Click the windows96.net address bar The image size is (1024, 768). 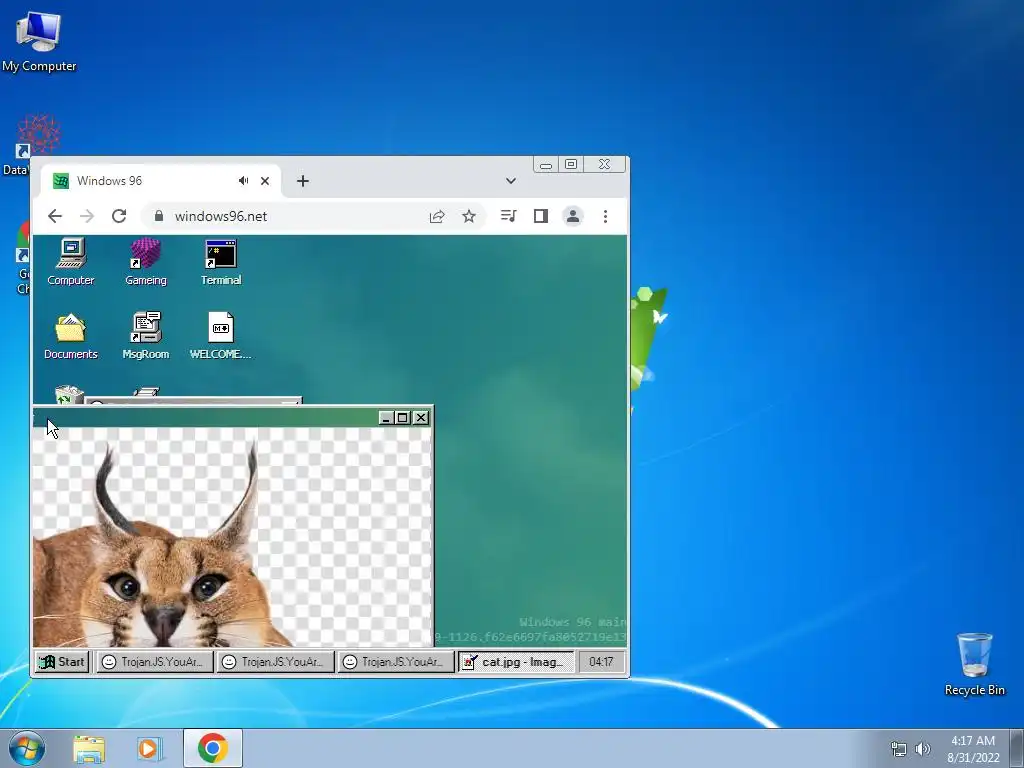(x=313, y=216)
